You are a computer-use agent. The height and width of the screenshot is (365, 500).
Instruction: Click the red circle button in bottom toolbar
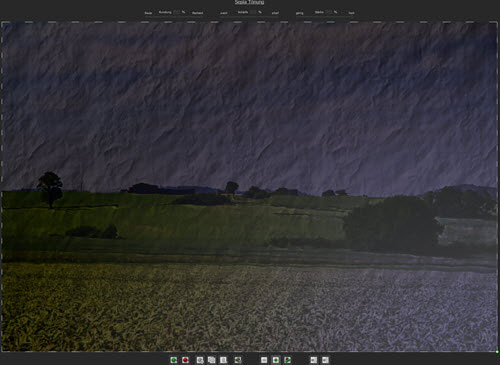click(x=185, y=360)
